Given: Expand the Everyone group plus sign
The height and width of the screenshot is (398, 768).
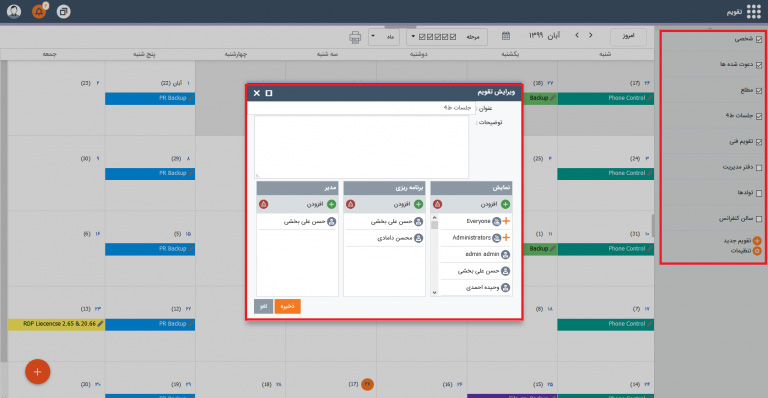Looking at the screenshot, I should [x=506, y=221].
